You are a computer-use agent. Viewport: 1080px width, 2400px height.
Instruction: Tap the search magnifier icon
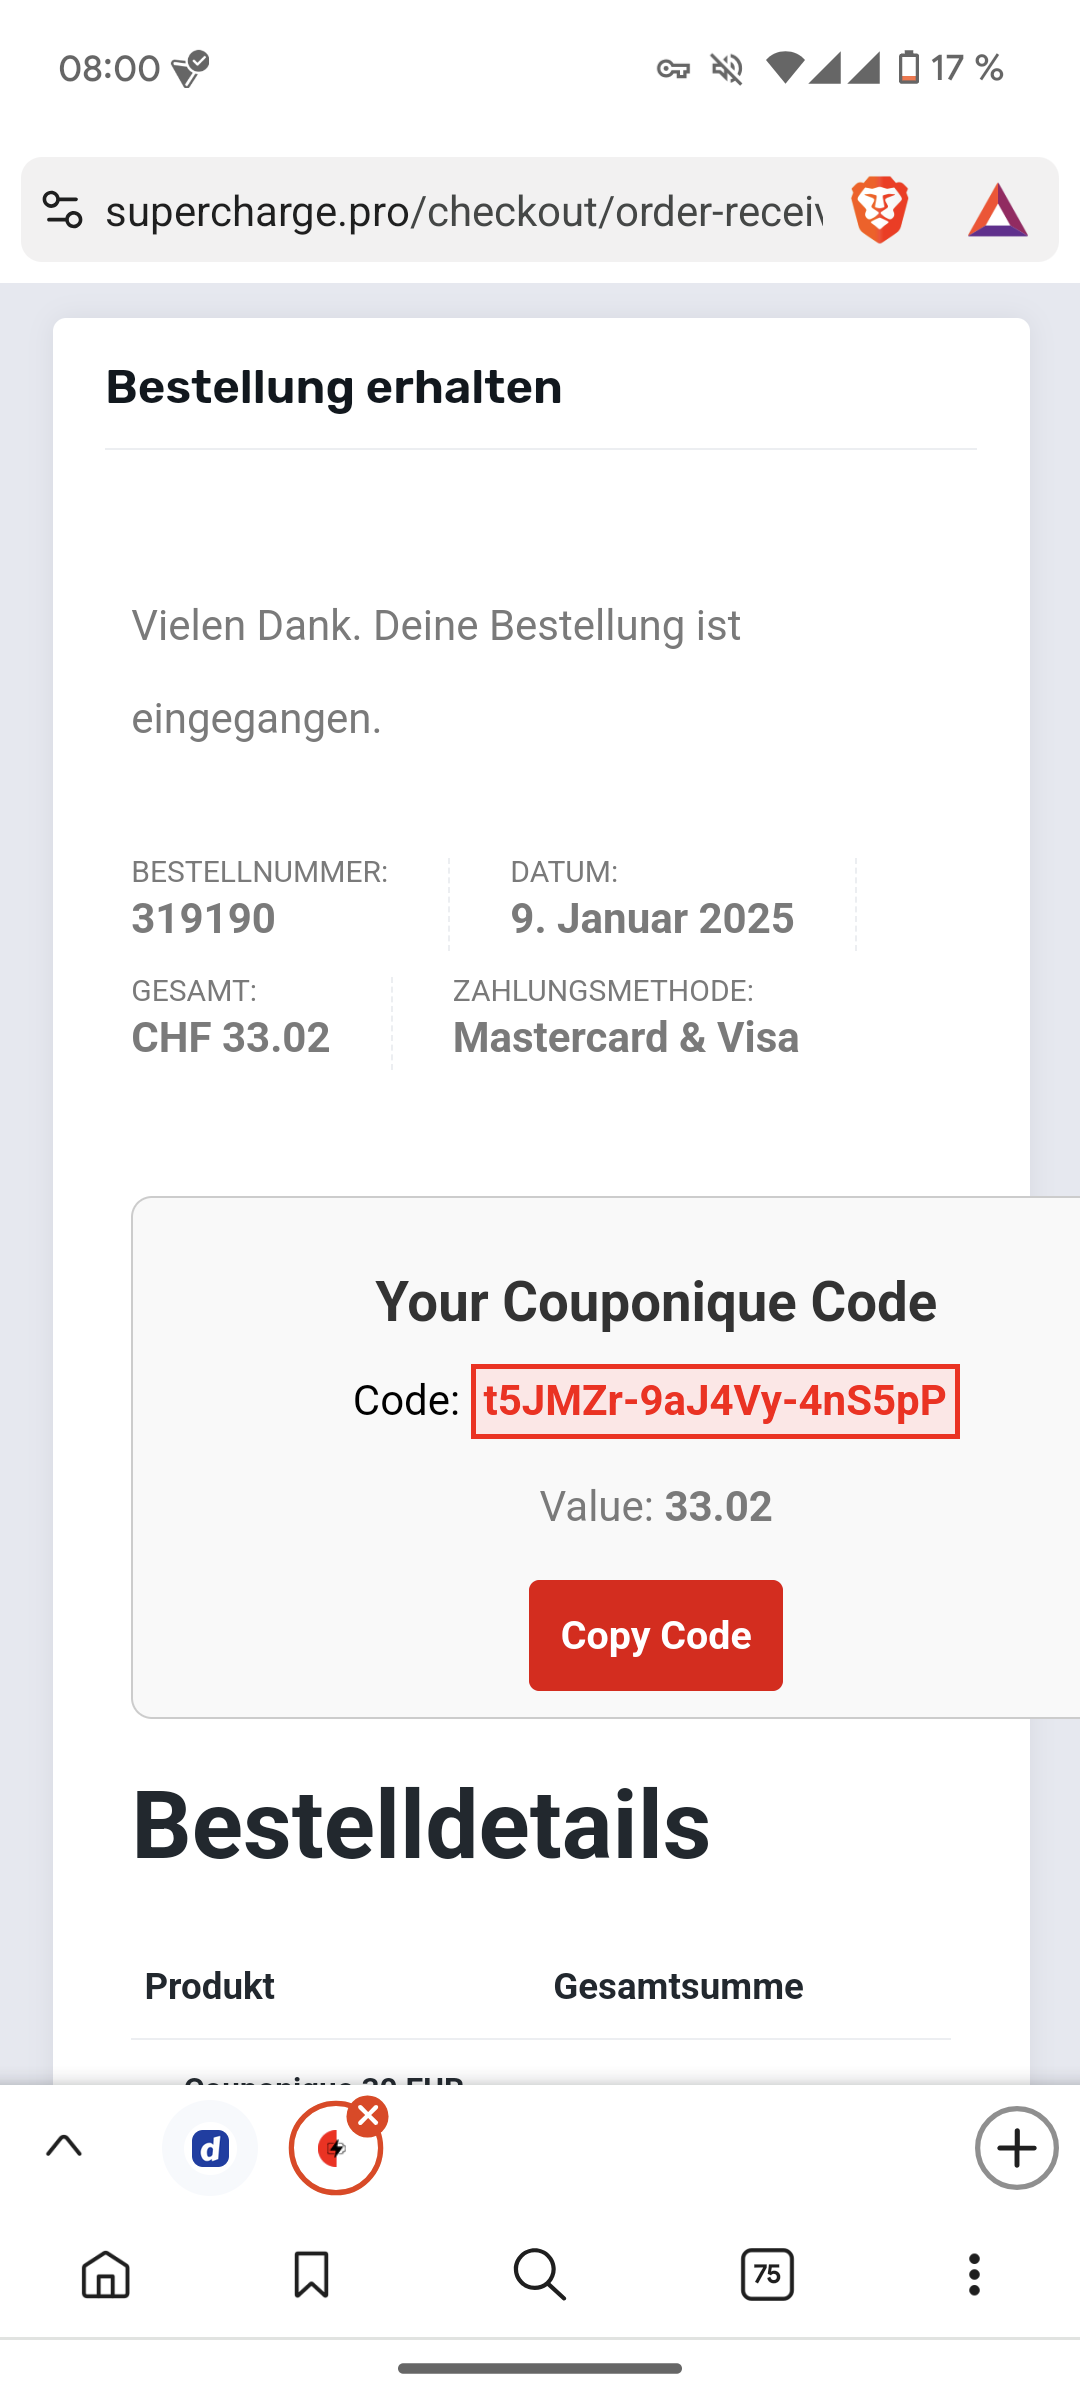coord(540,2275)
